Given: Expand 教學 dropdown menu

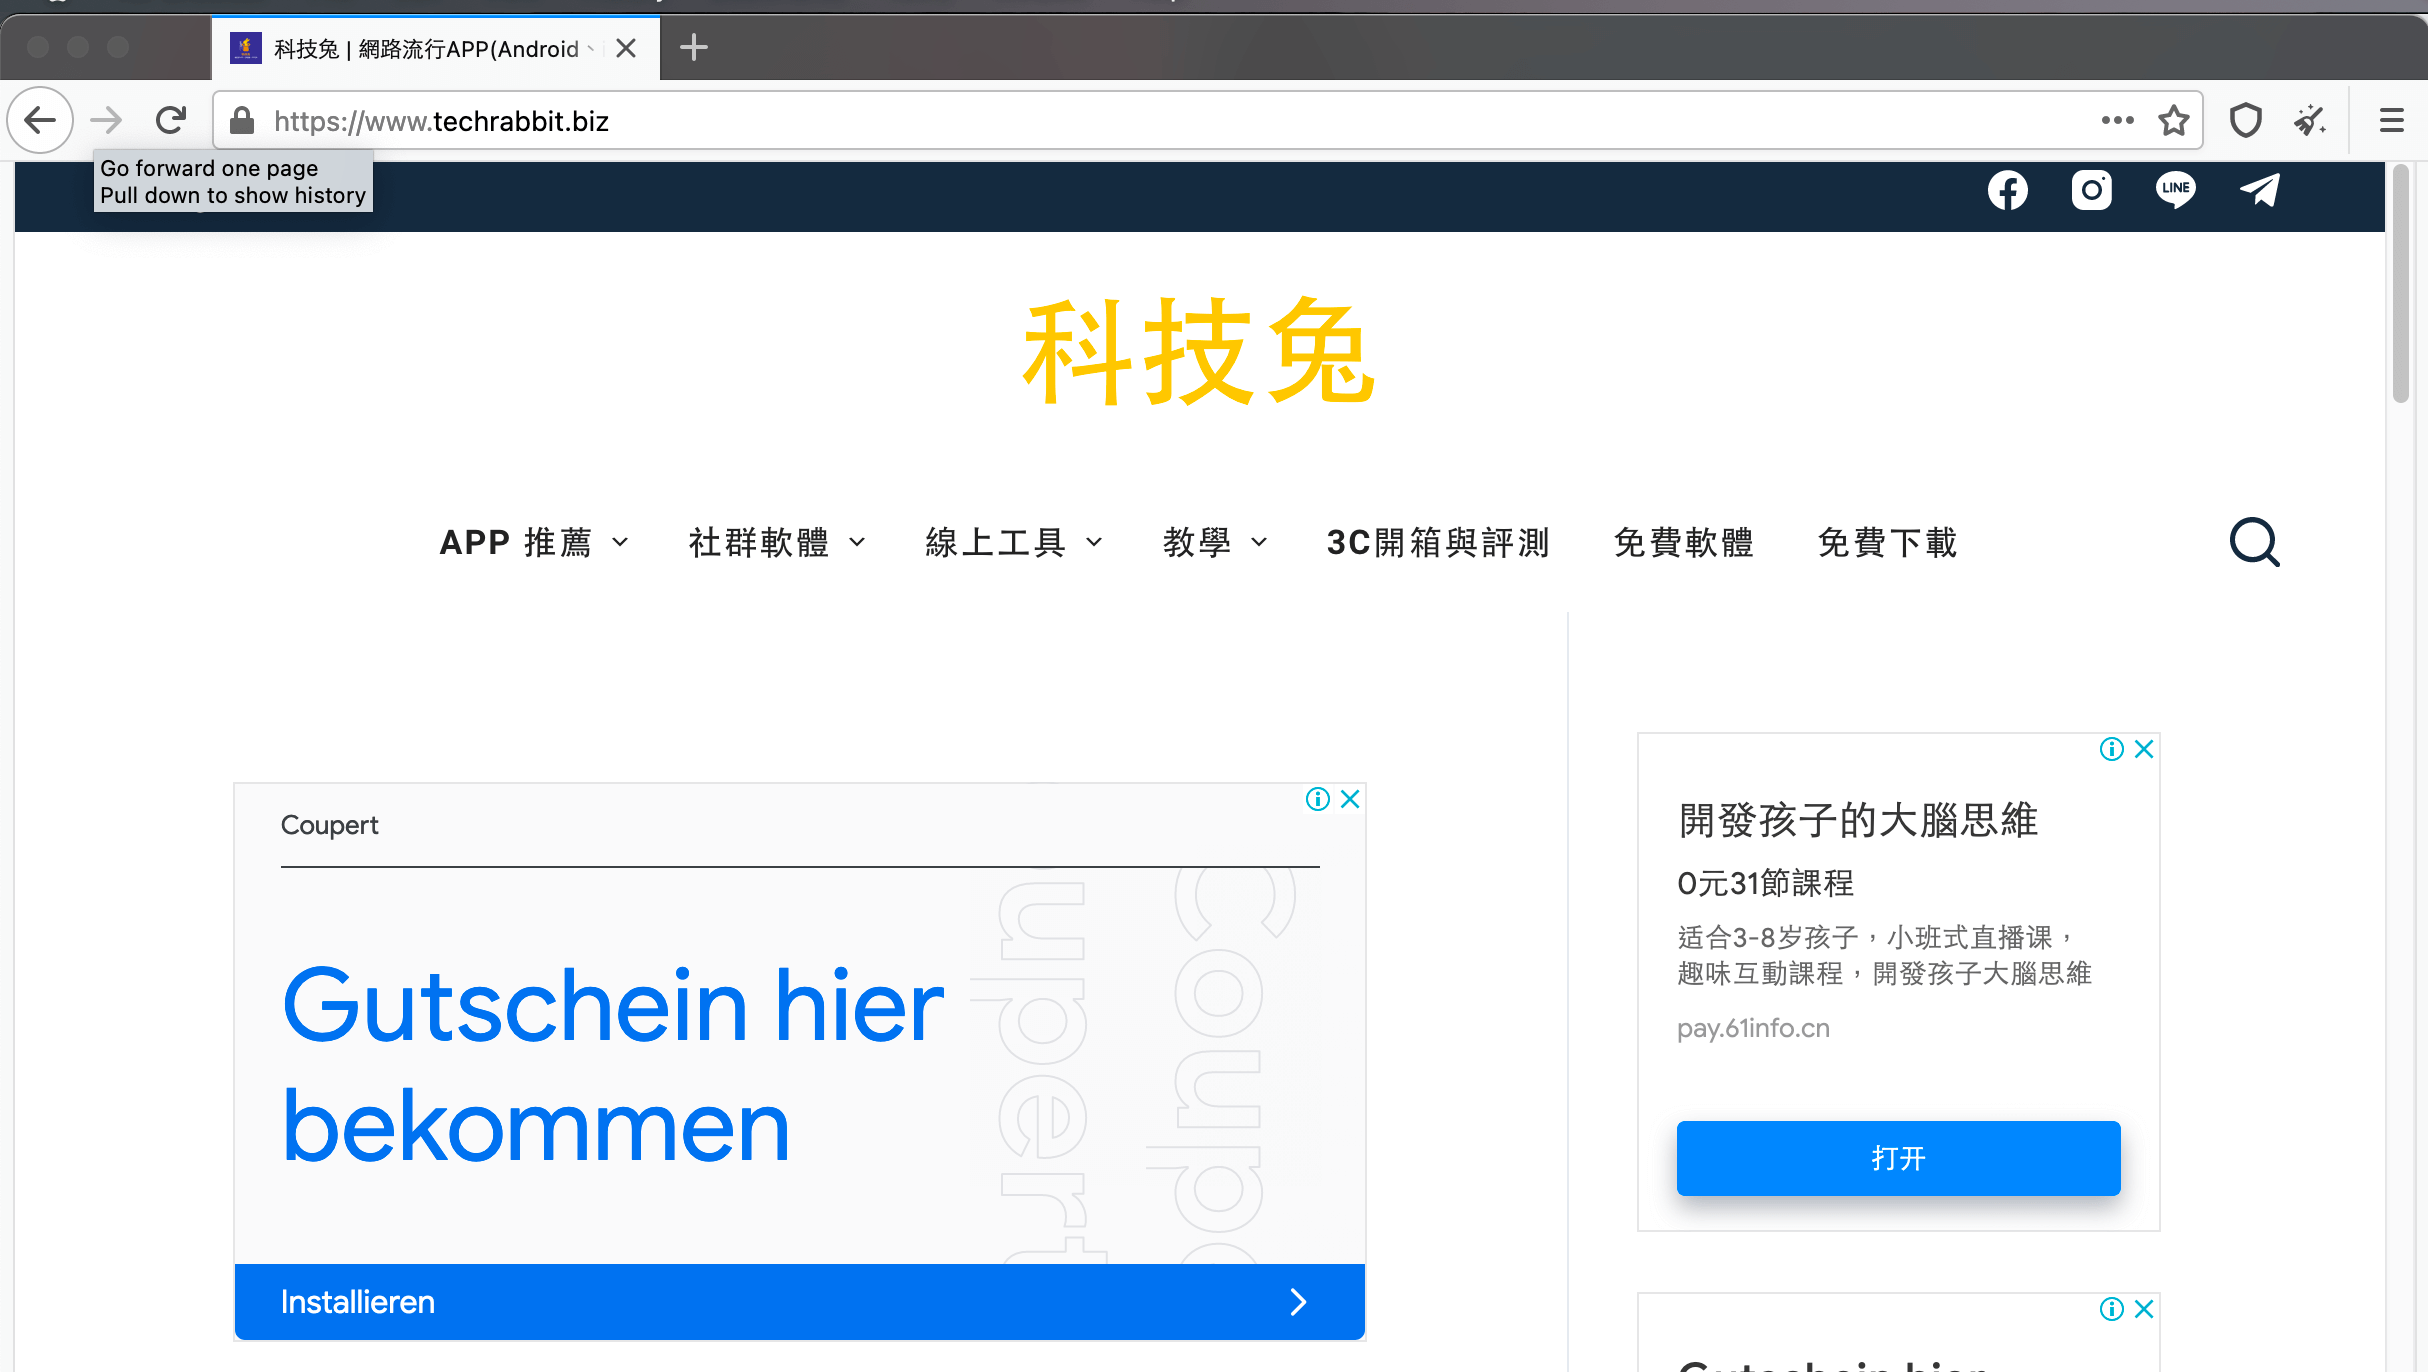Looking at the screenshot, I should click(x=1216, y=542).
